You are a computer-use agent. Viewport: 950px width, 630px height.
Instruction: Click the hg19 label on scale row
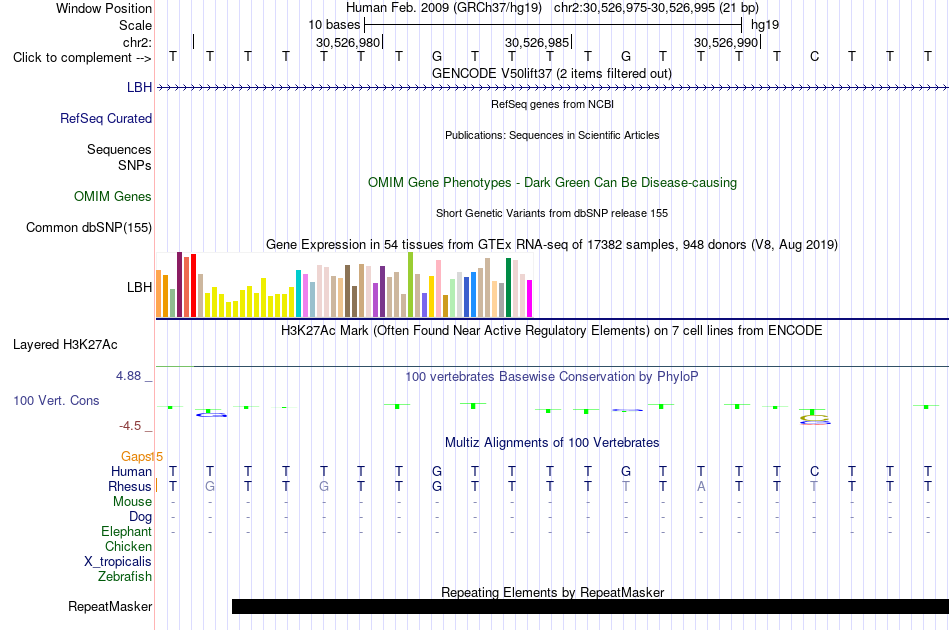click(765, 25)
